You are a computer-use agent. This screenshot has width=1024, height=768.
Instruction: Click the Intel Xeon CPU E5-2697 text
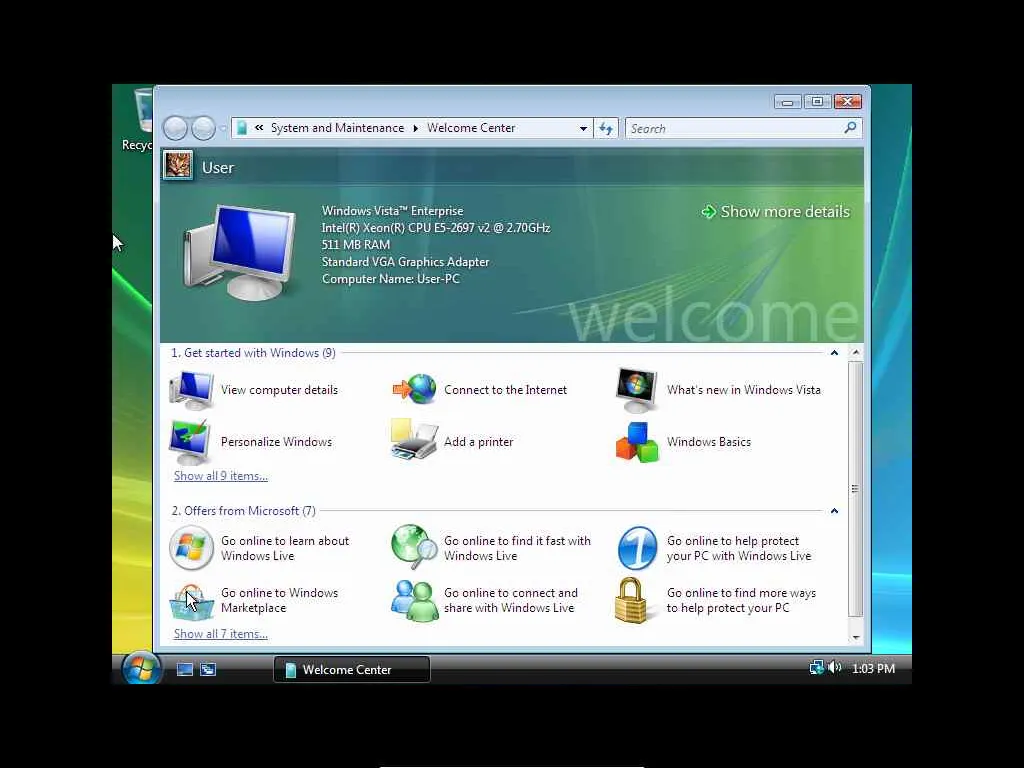436,228
